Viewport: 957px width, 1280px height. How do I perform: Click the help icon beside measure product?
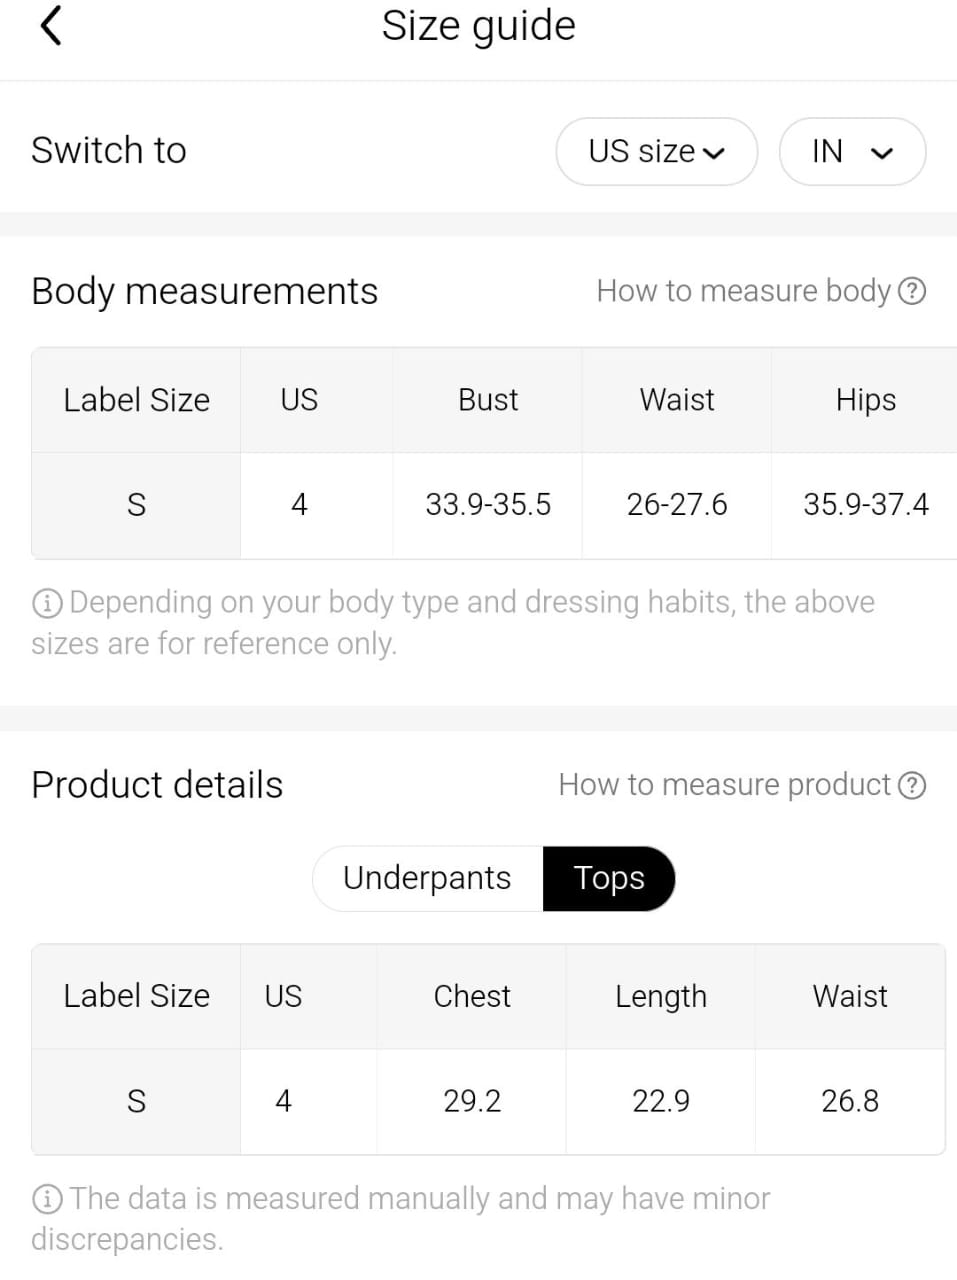coord(912,785)
